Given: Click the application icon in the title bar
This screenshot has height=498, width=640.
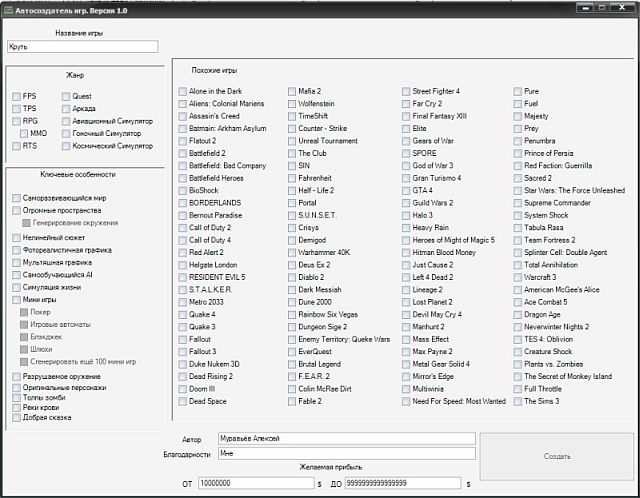Looking at the screenshot, I should click(x=8, y=10).
